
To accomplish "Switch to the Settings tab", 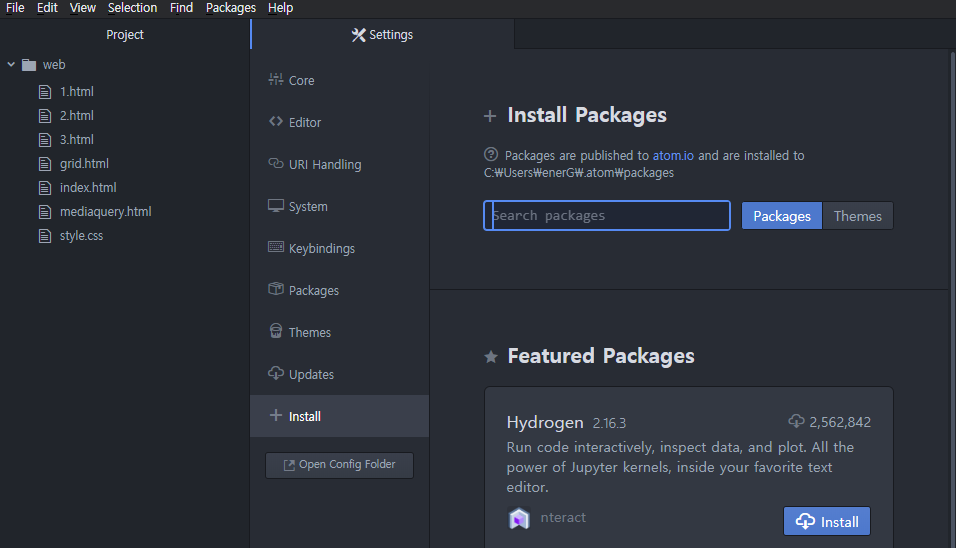I will click(382, 35).
